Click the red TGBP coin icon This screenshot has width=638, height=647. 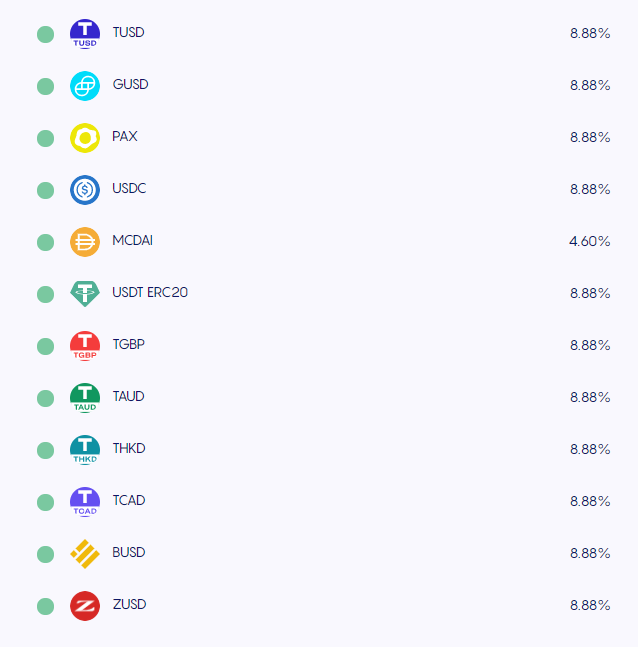pyautogui.click(x=85, y=346)
